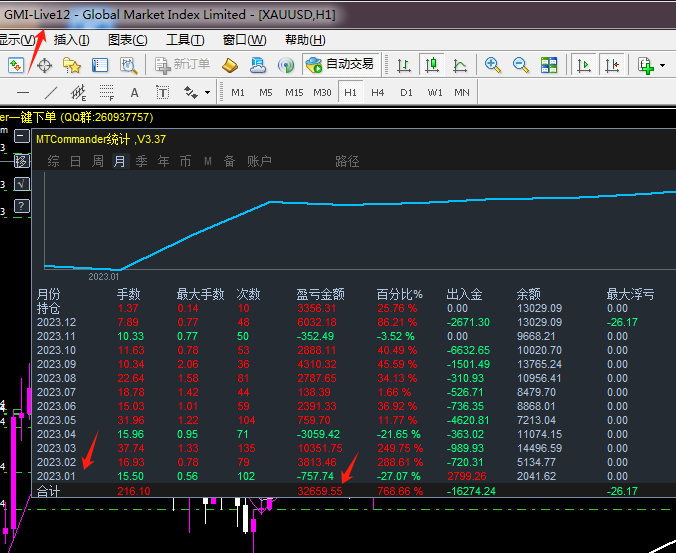Select the H4 timeframe

coord(377,93)
